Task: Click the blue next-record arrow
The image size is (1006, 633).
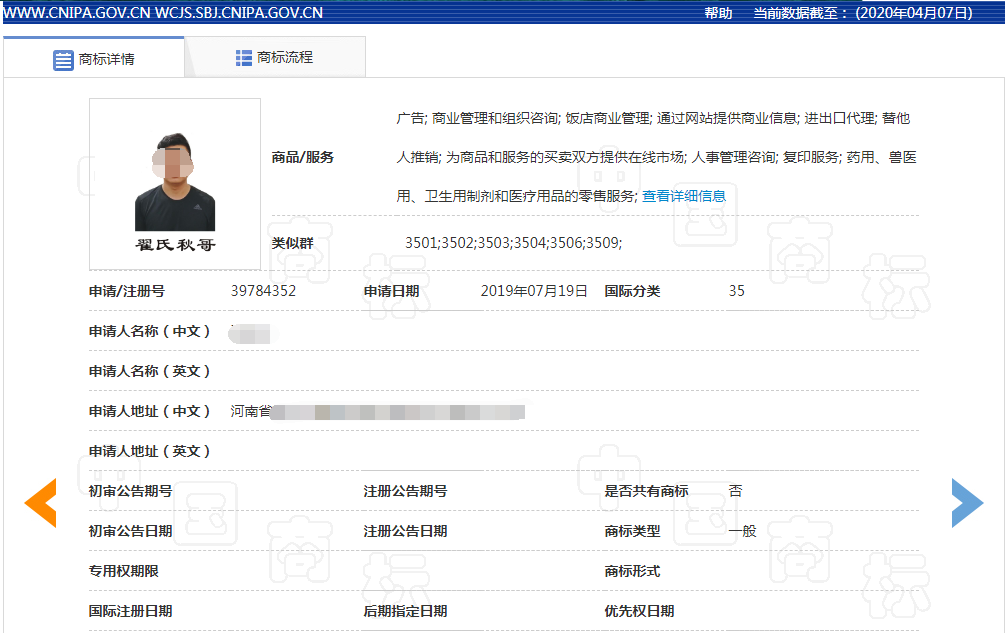Action: pyautogui.click(x=967, y=503)
